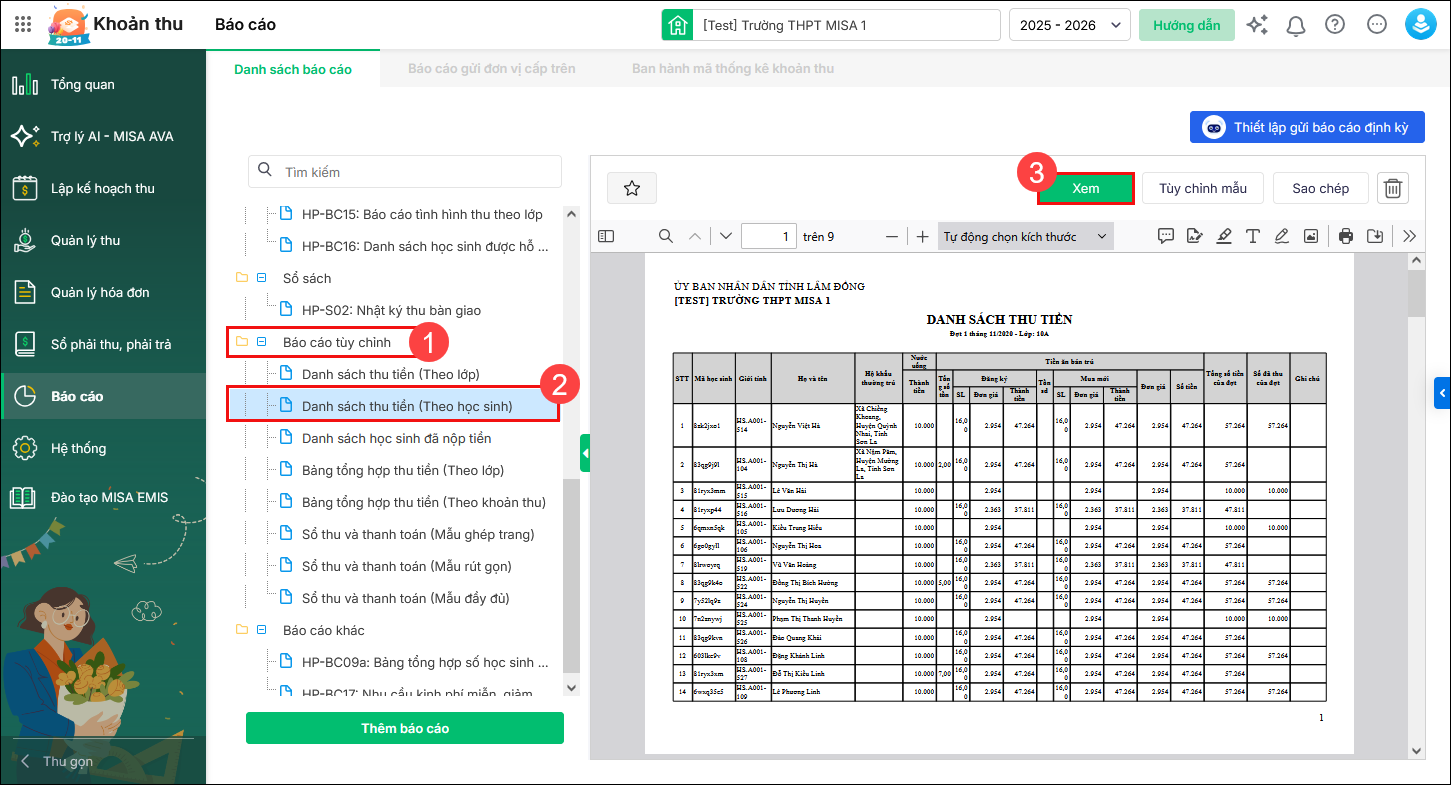The height and width of the screenshot is (785, 1451).
Task: Click the green Xem button
Action: 1085,188
